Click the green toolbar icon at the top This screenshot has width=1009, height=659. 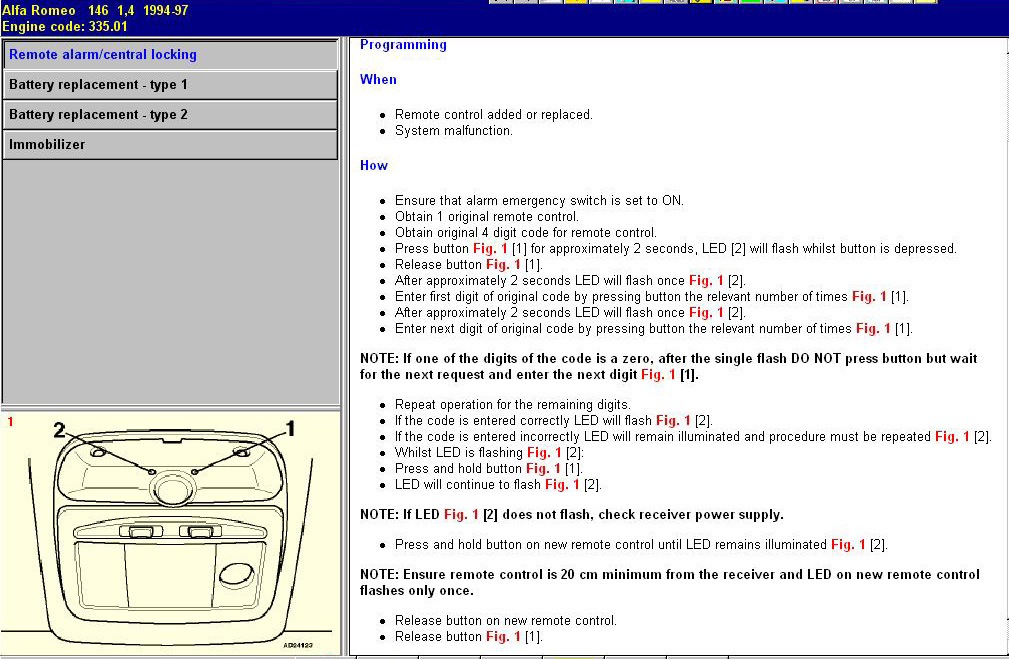(750, 4)
